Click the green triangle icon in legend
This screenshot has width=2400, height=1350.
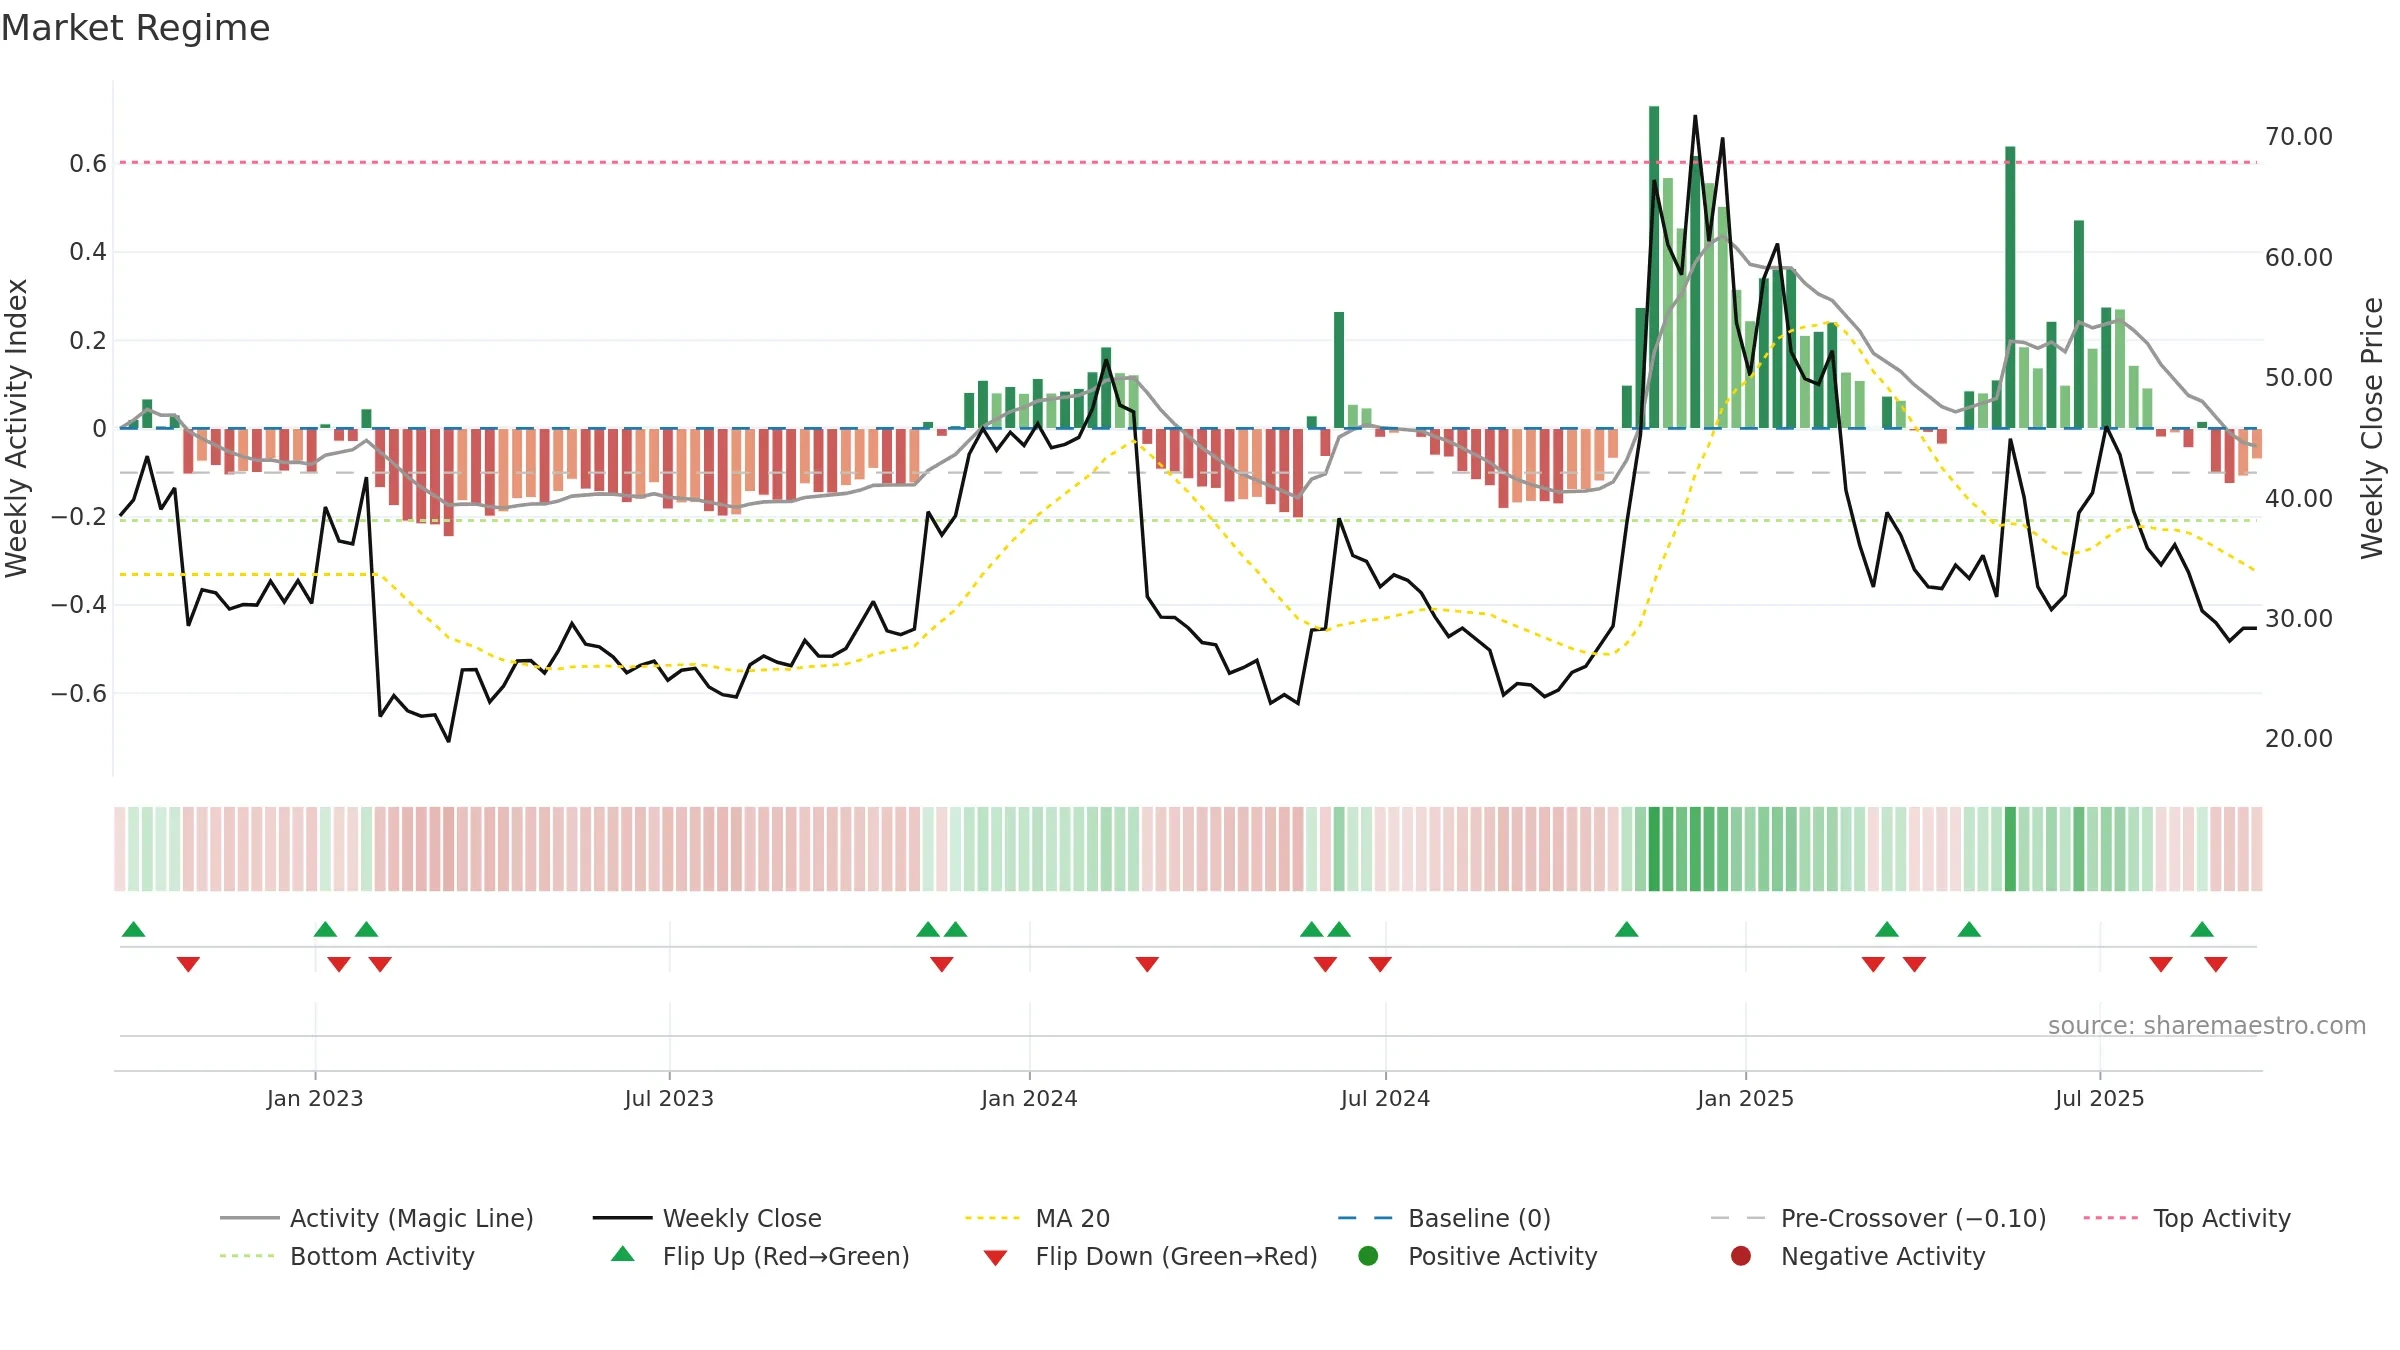[x=623, y=1254]
